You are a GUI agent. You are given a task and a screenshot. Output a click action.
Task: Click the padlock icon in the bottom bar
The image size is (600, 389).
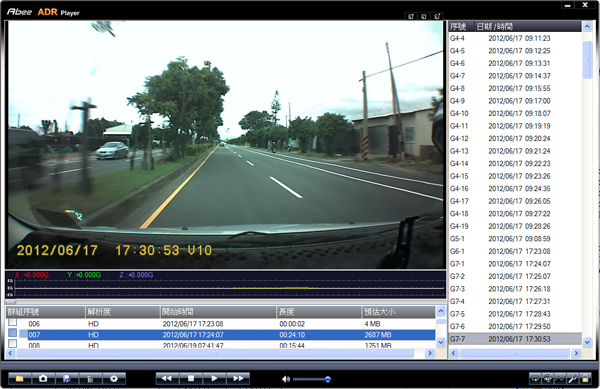[x=585, y=379]
